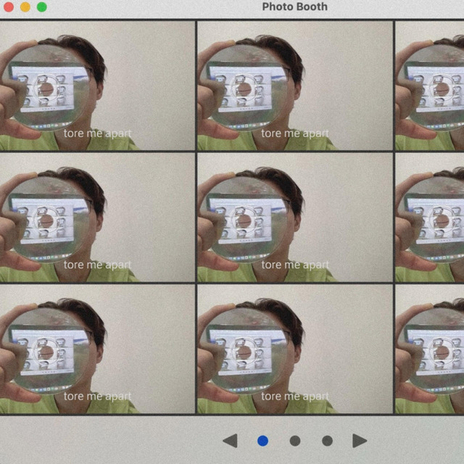Minimize window with the yellow button
The height and width of the screenshot is (464, 464).
point(25,7)
